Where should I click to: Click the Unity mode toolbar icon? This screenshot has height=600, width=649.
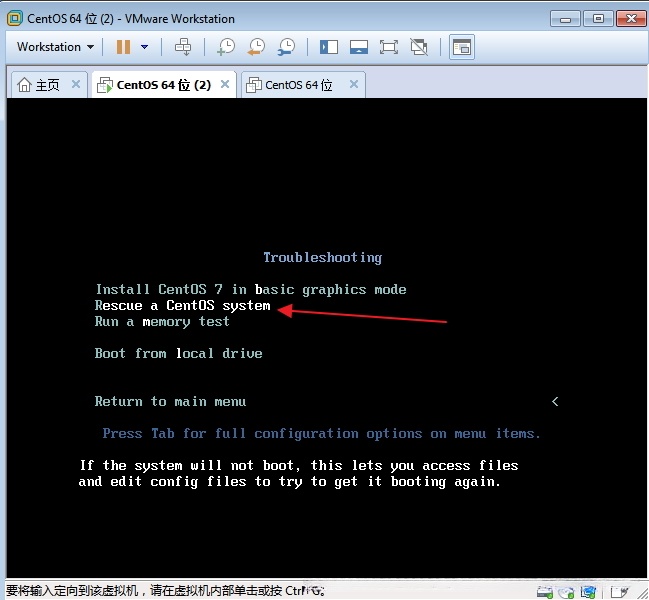click(x=419, y=47)
